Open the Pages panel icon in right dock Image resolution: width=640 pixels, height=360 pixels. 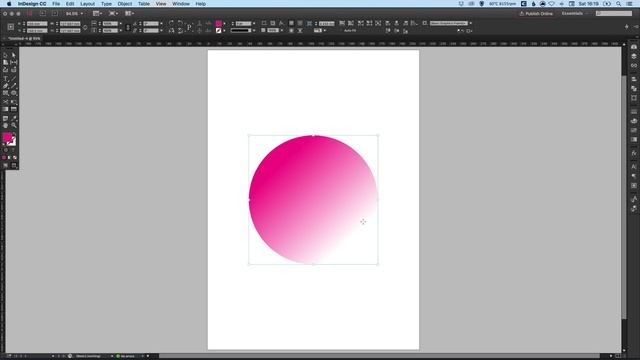coord(633,47)
